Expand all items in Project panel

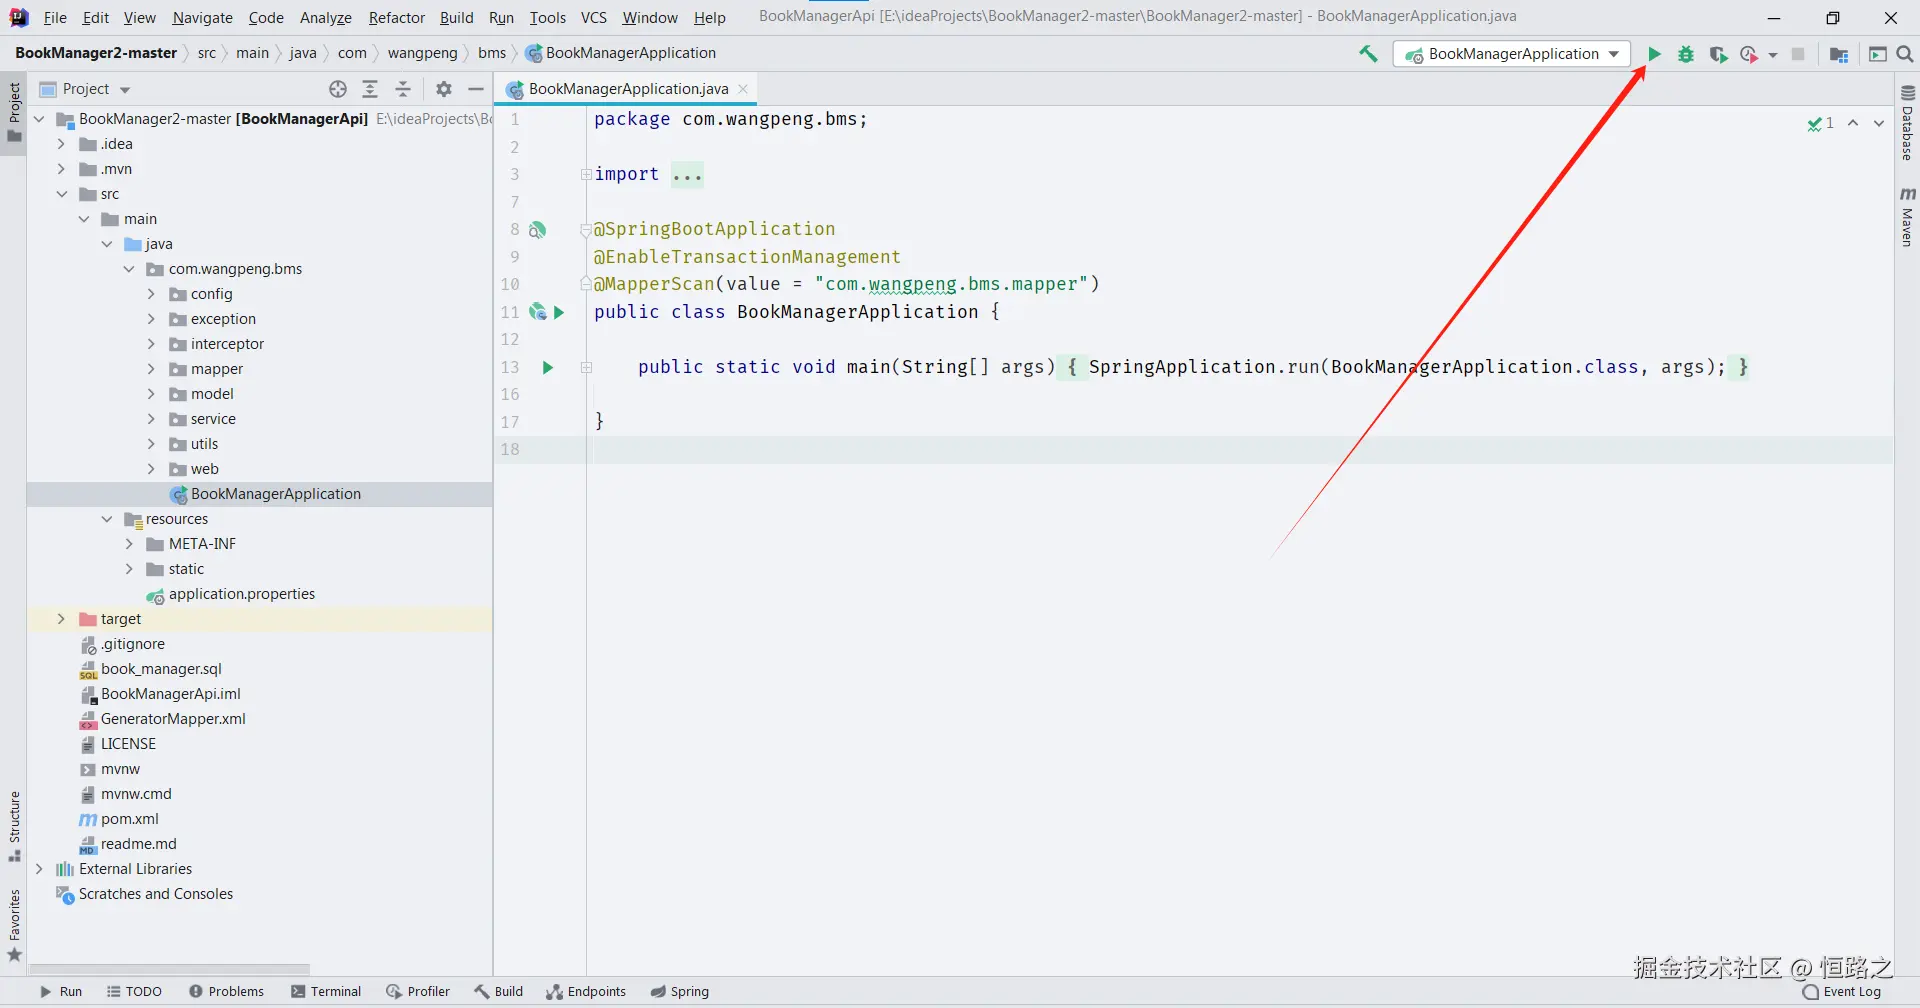pos(370,89)
